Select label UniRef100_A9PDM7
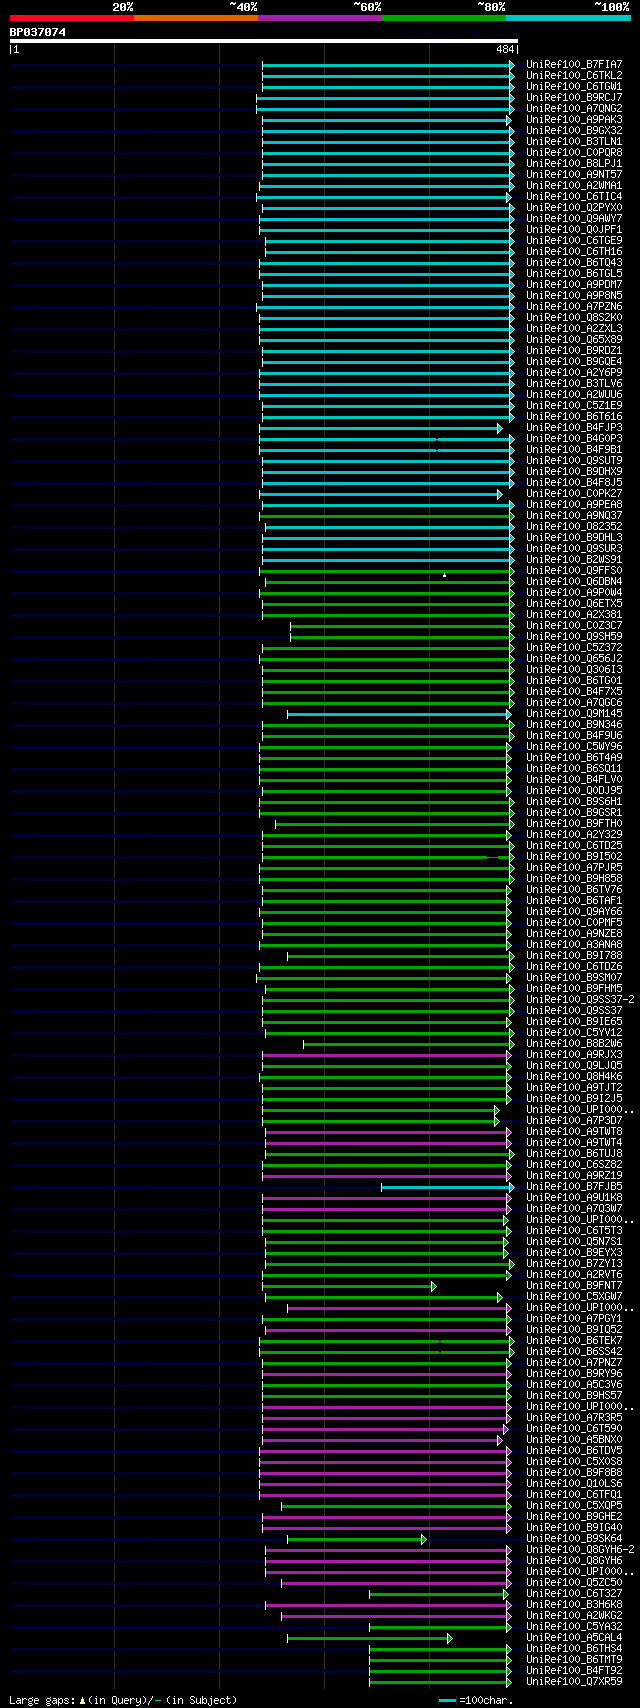The height and width of the screenshot is (1708, 640). (574, 285)
